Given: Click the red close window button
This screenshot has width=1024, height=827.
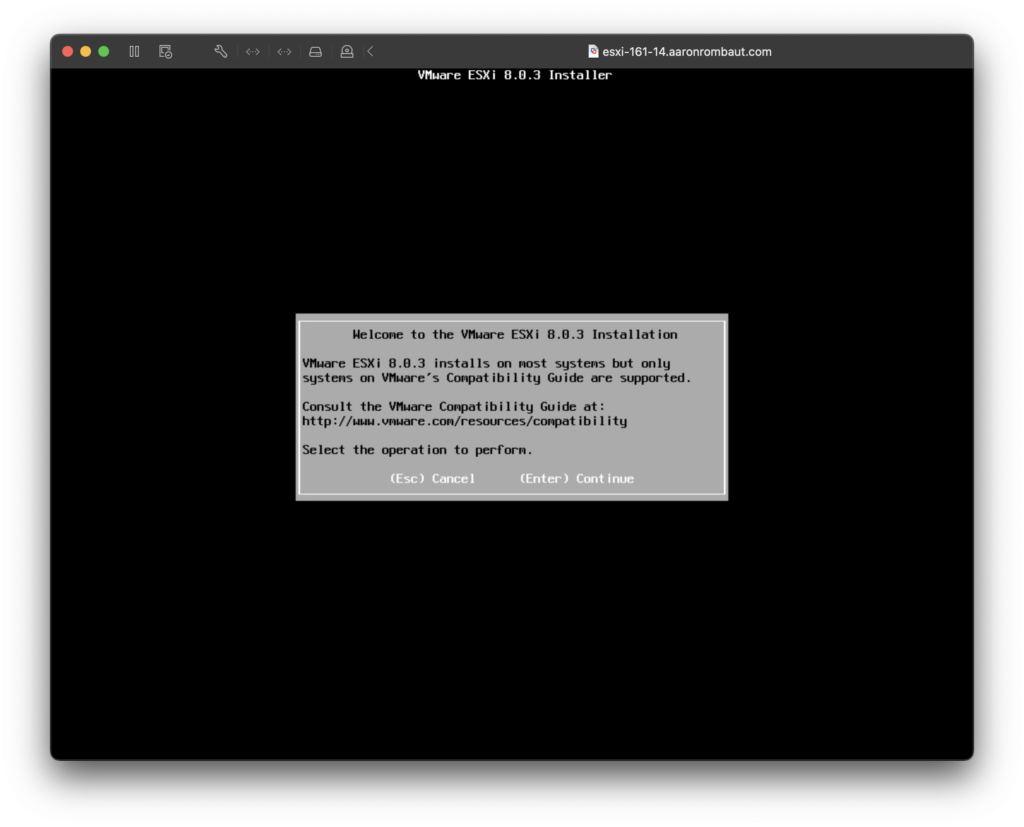Looking at the screenshot, I should 68,52.
